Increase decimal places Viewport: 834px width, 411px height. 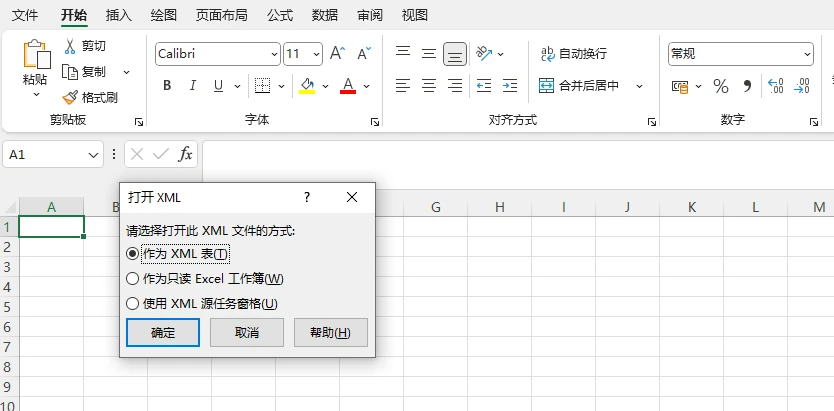click(775, 86)
